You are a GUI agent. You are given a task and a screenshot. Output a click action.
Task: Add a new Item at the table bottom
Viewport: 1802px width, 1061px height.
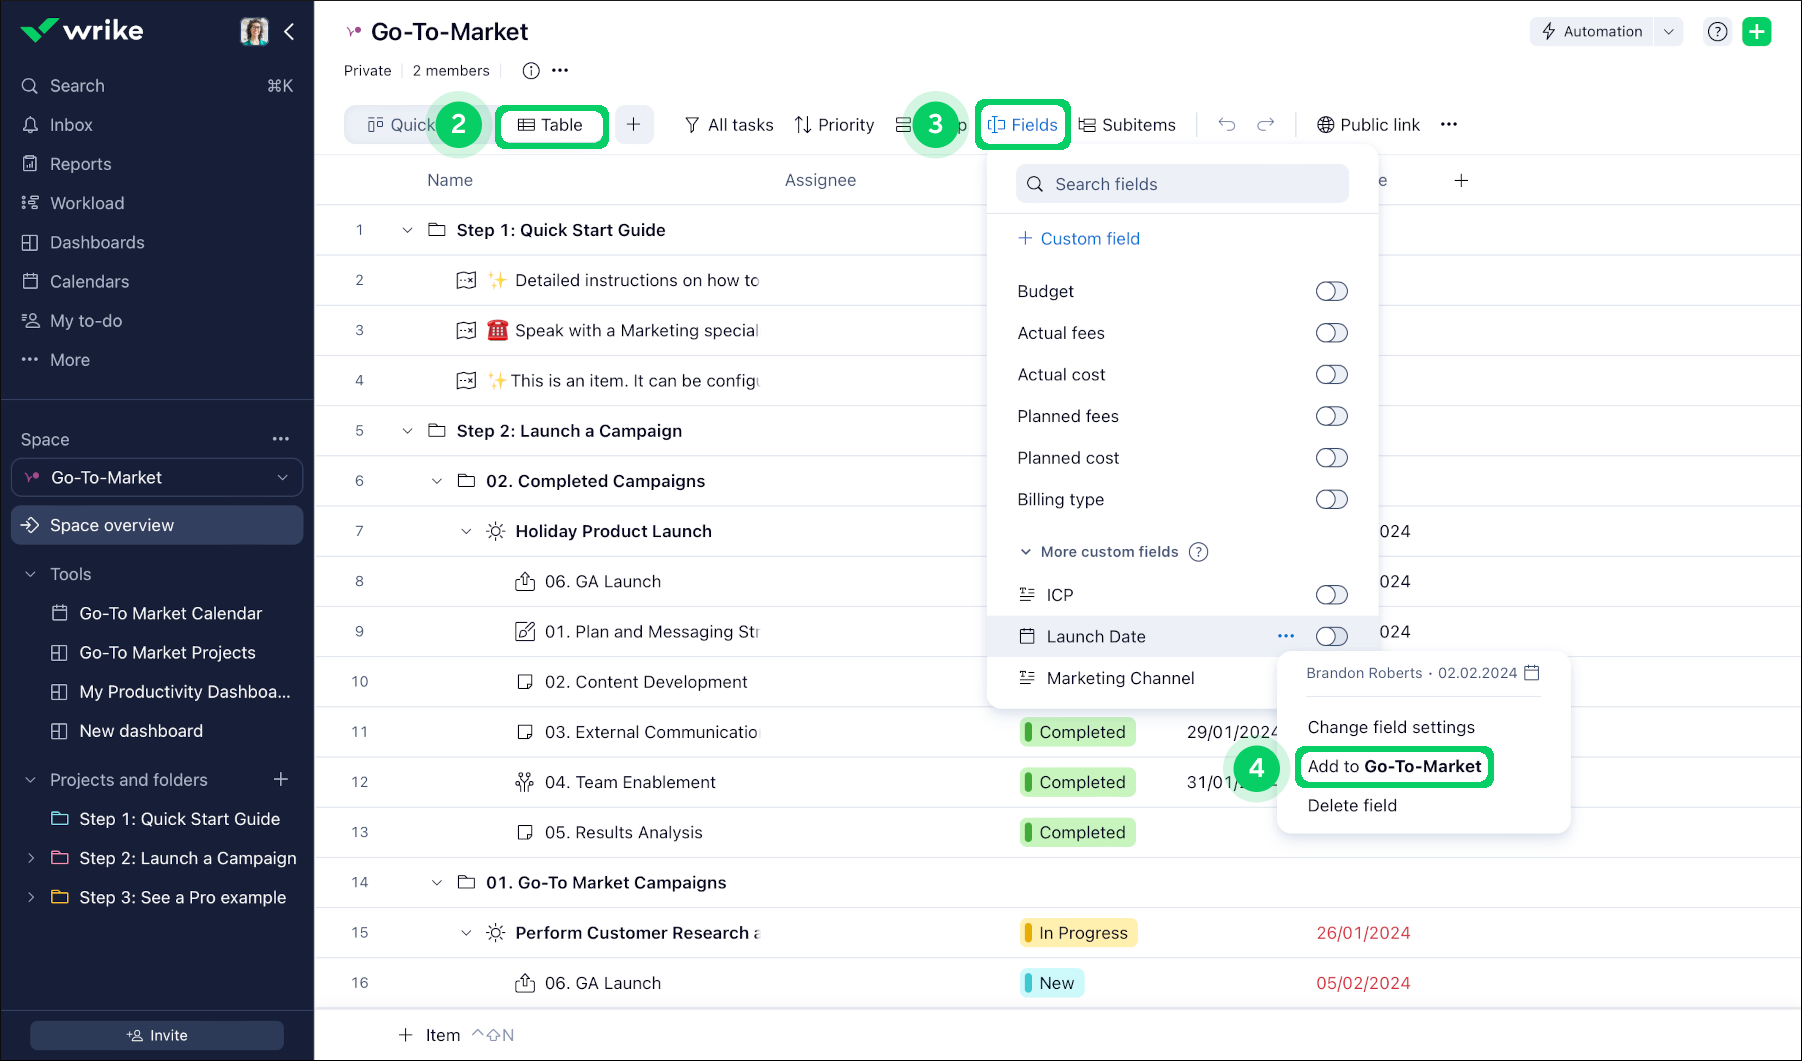pyautogui.click(x=430, y=1035)
